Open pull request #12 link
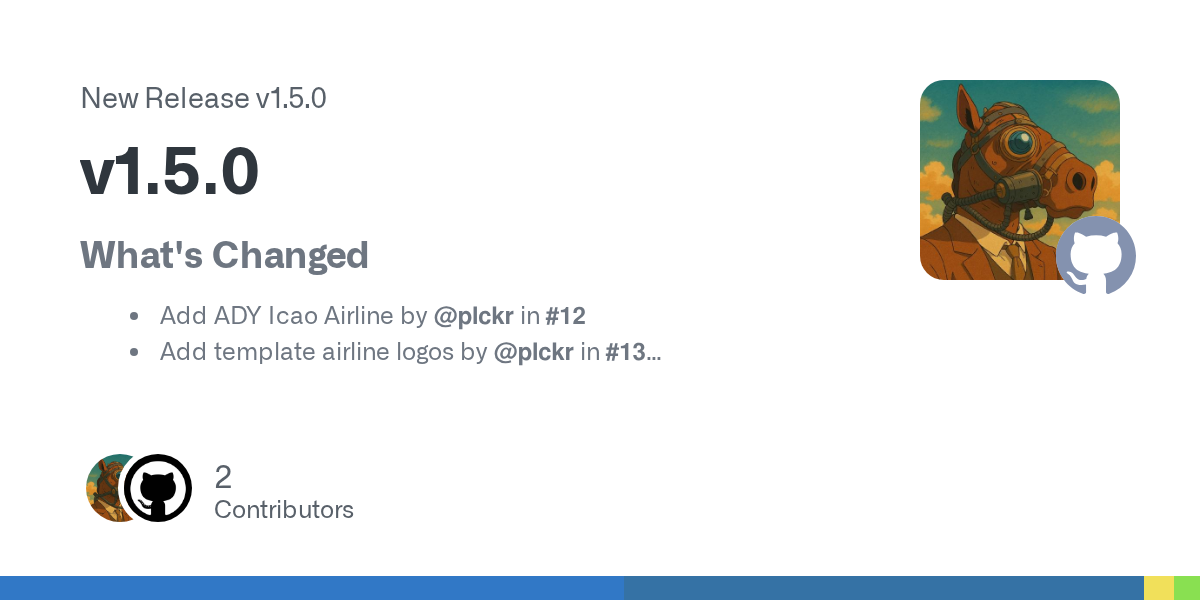 pos(566,316)
